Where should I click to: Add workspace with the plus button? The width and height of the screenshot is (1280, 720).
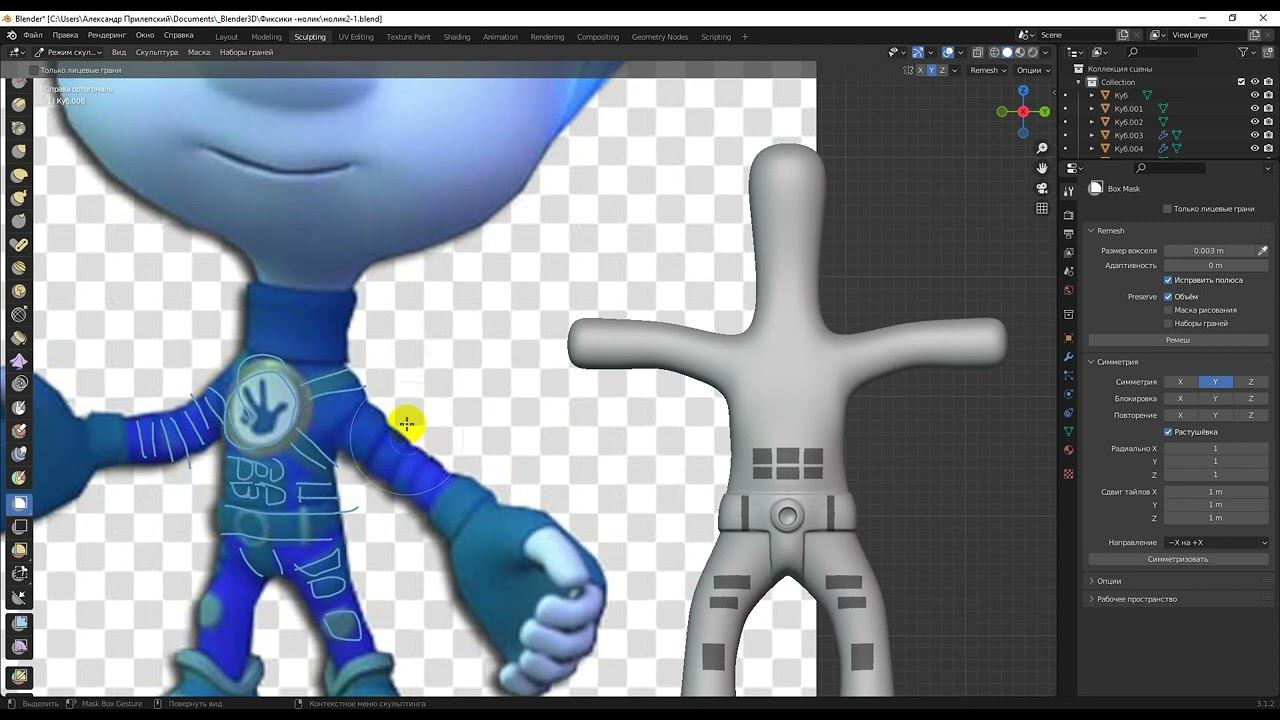coord(745,37)
